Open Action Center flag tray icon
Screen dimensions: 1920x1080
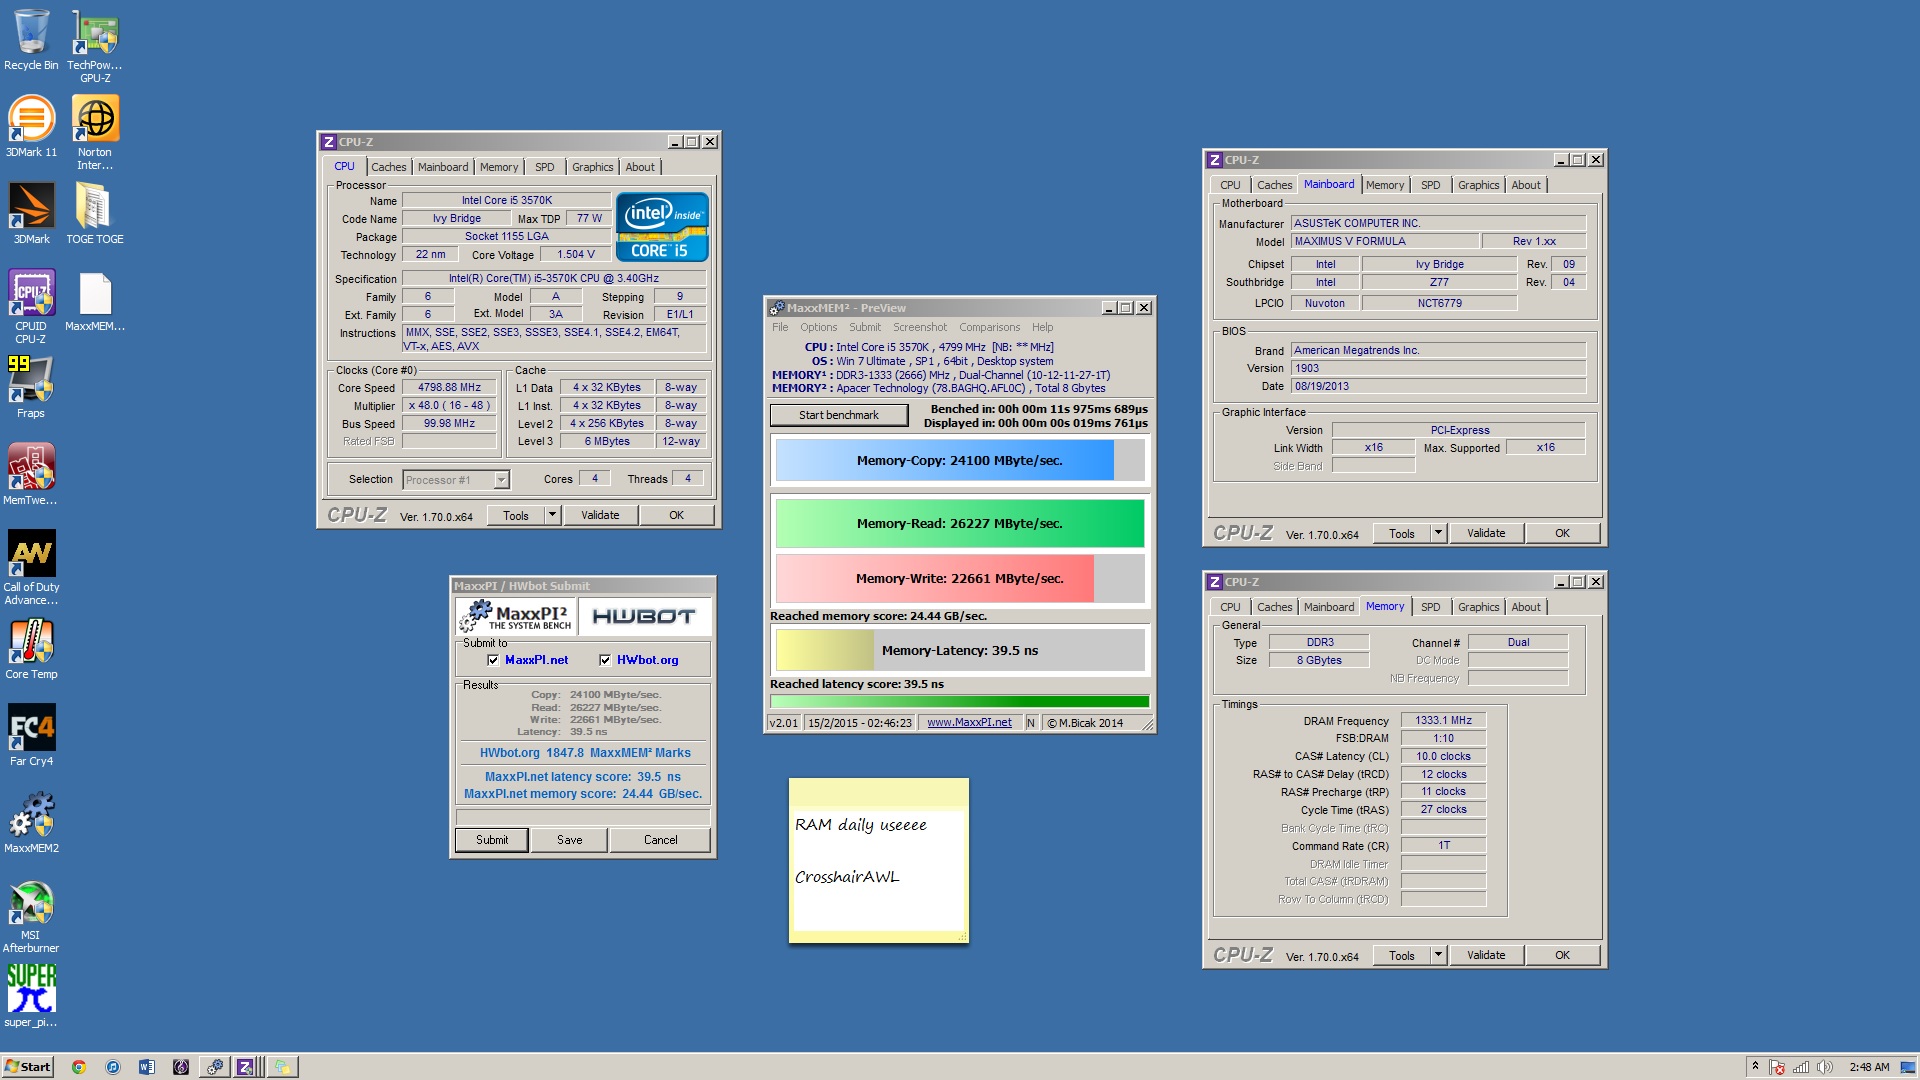tap(1777, 1067)
